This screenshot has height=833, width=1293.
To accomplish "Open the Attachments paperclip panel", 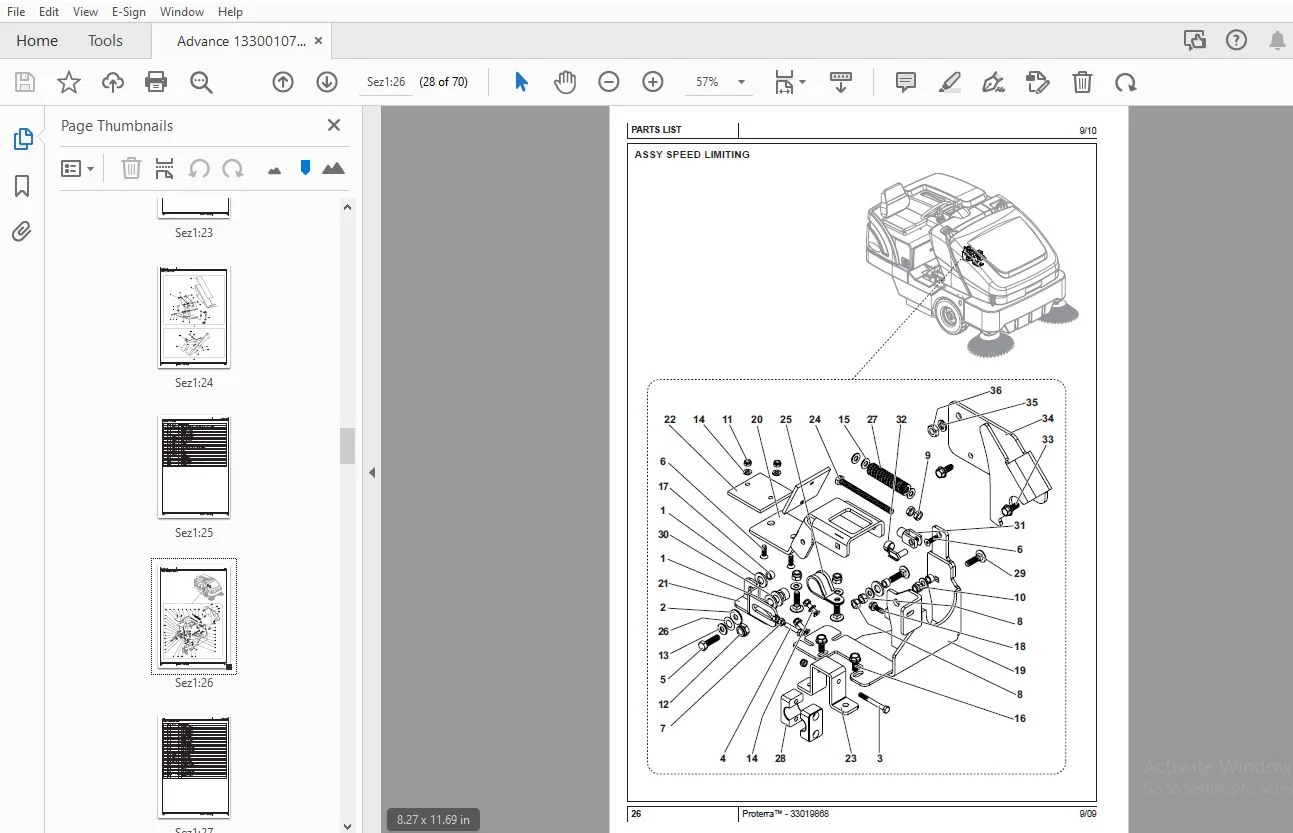I will [22, 232].
